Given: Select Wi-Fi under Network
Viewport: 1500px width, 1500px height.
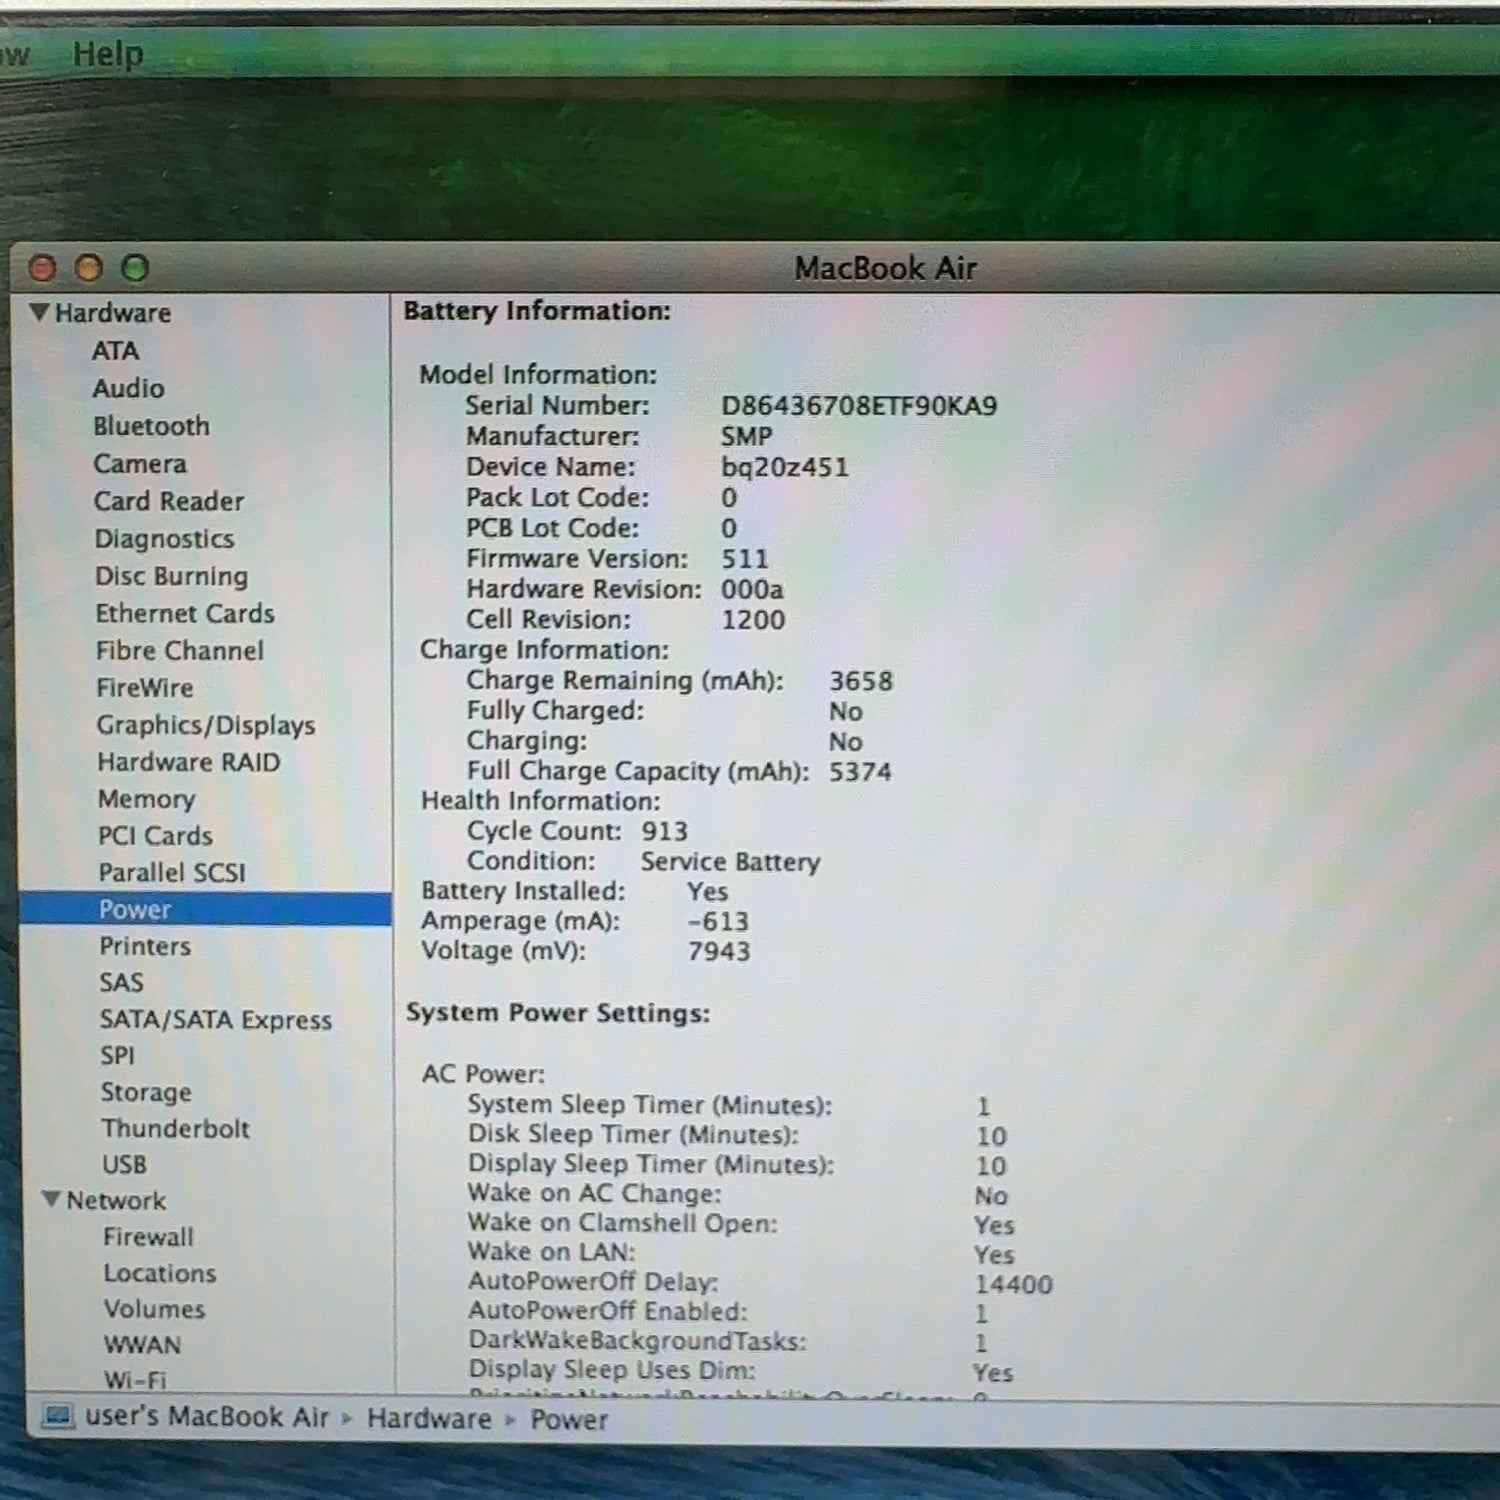Looking at the screenshot, I should 135,1380.
